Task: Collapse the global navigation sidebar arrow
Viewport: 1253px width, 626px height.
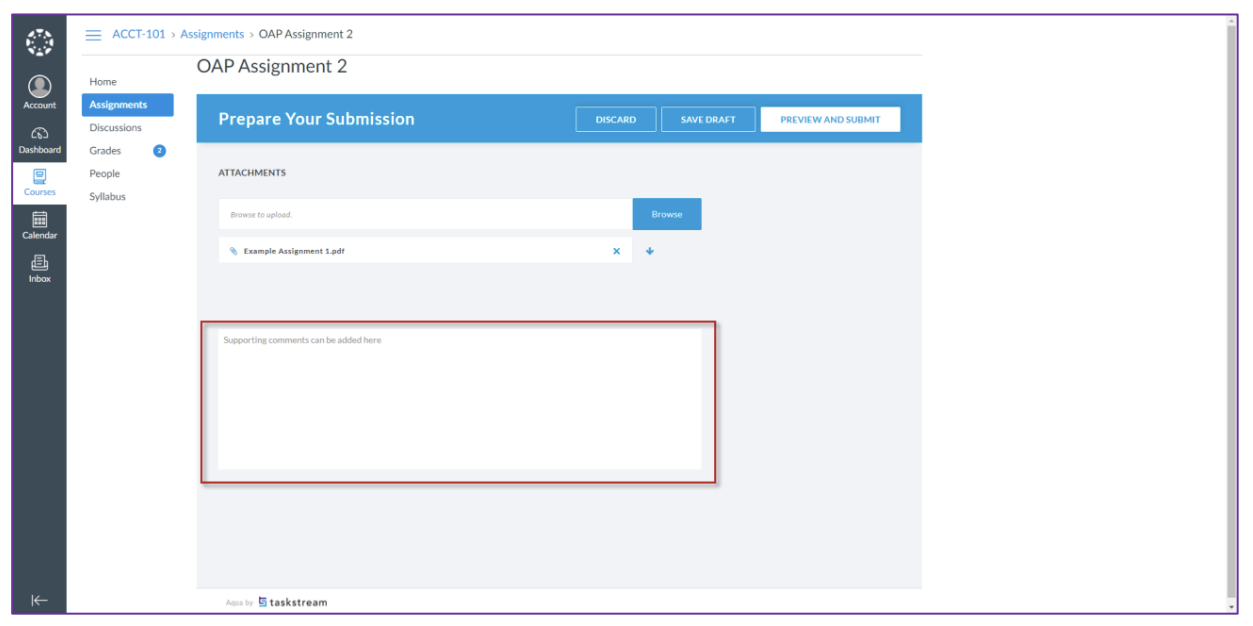Action: pos(39,600)
